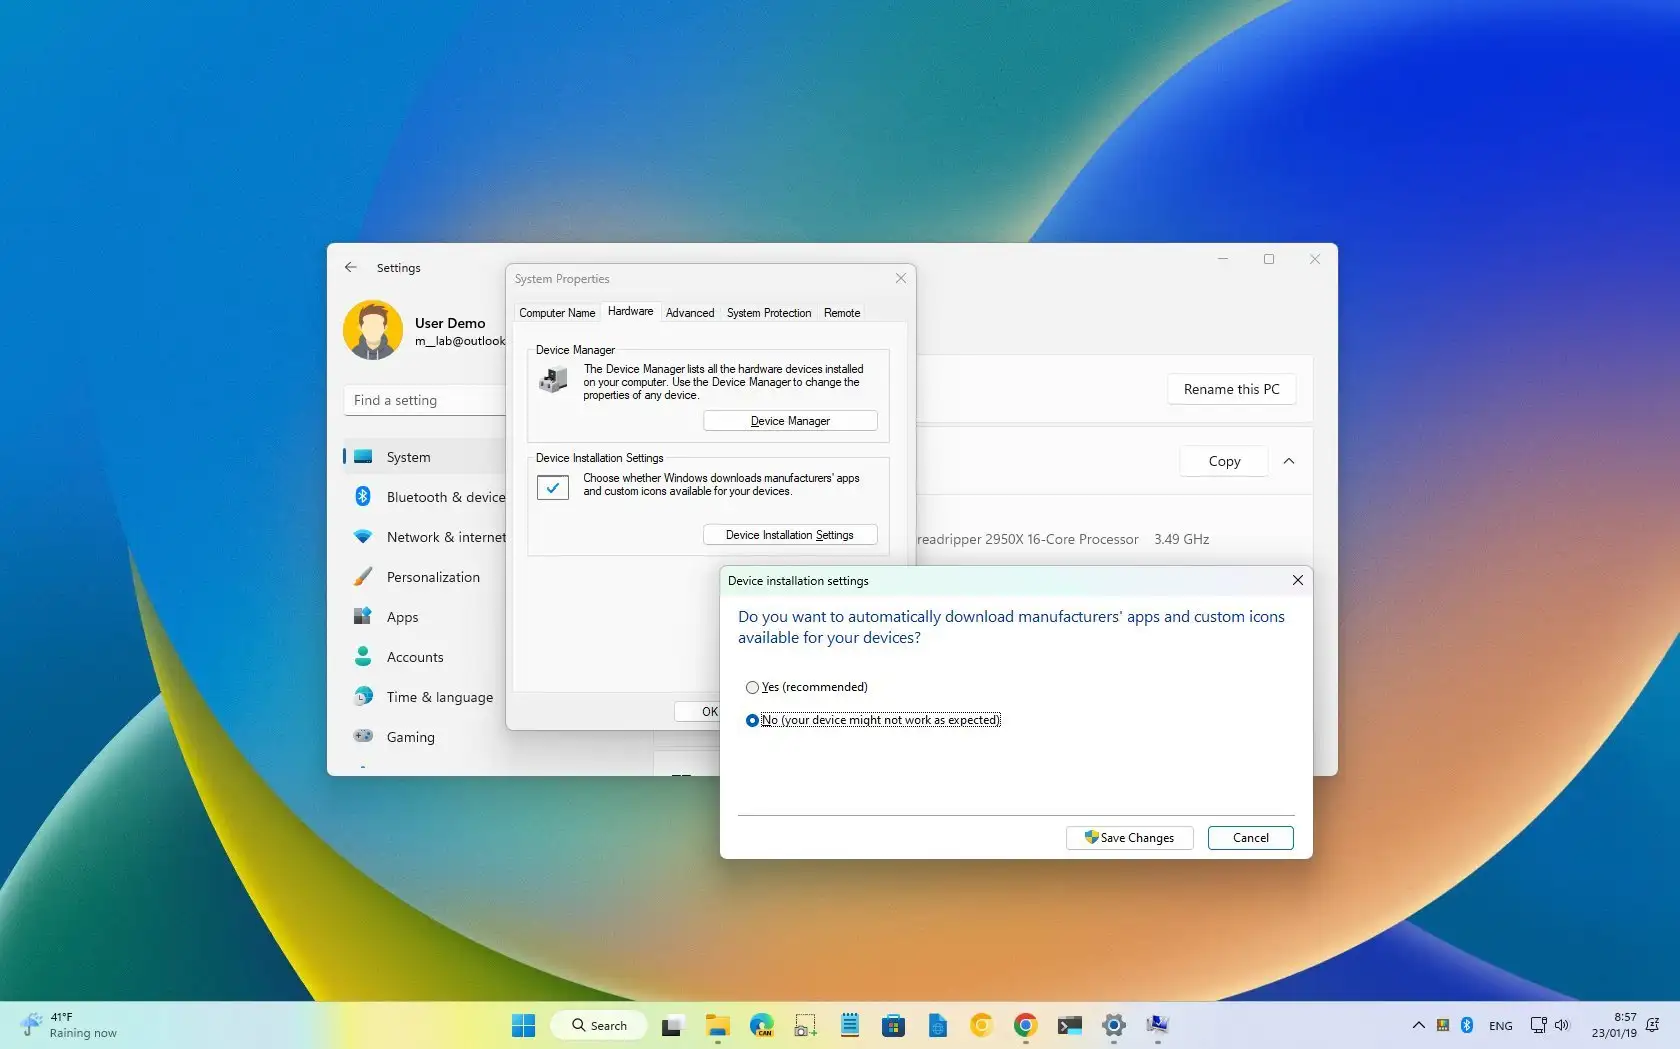Toggle the Device Installation Settings checkbox
Screen dimensions: 1680x1049
click(x=552, y=487)
